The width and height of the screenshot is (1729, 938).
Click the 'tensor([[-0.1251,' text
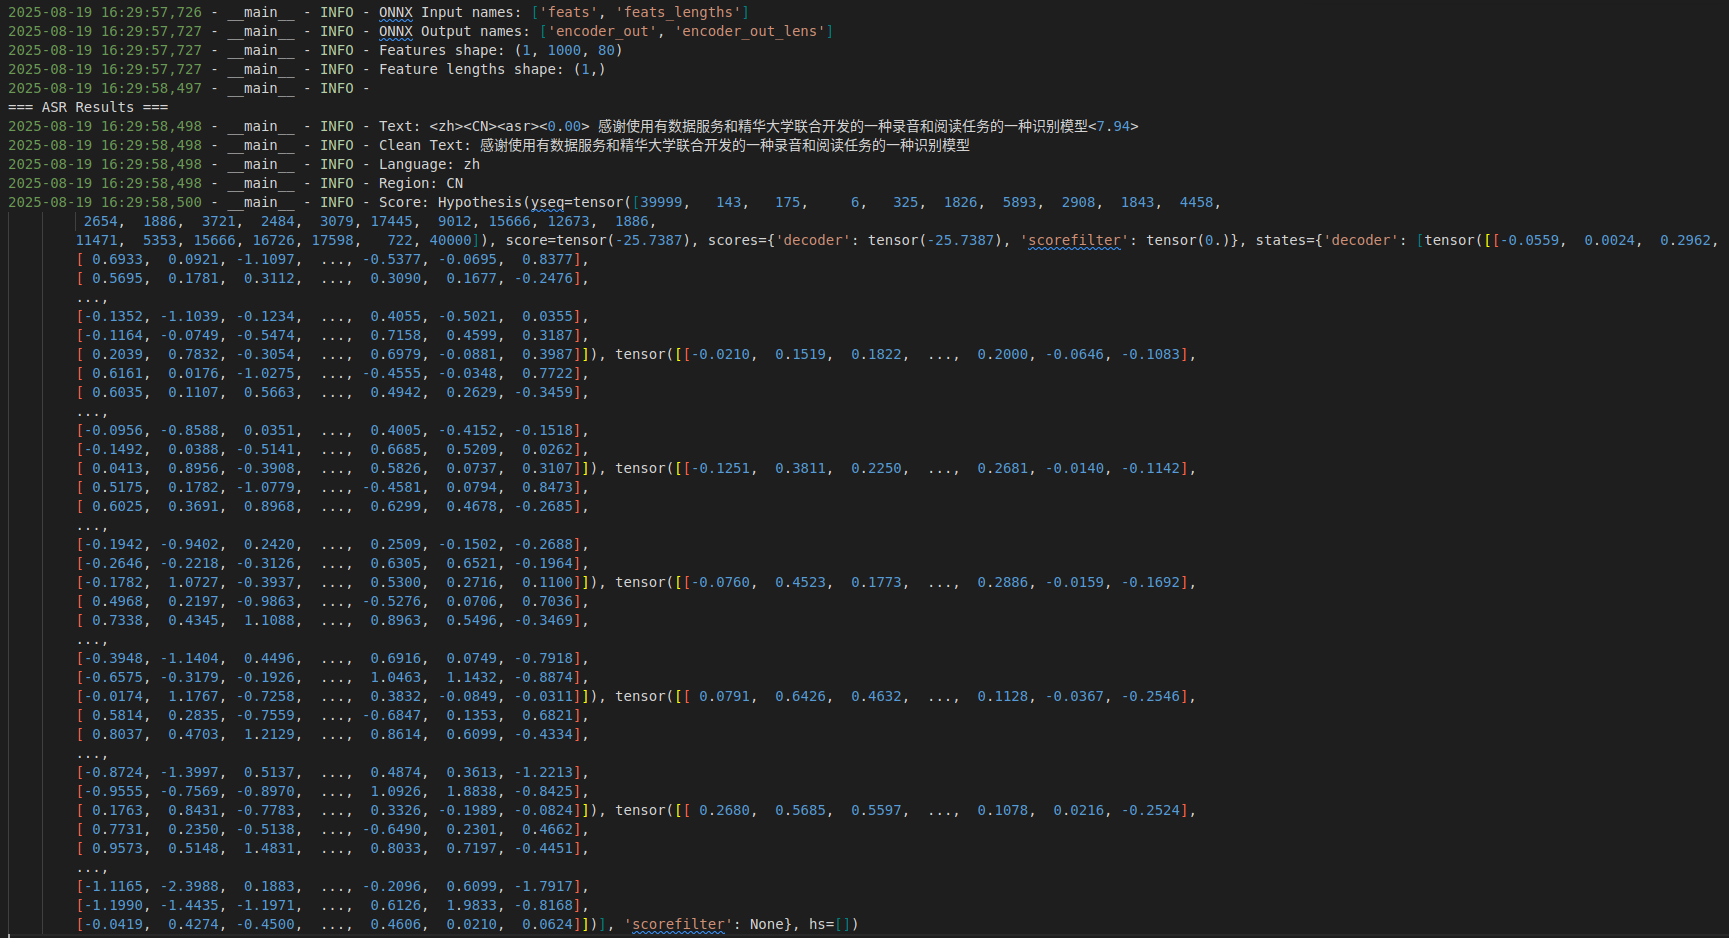686,468
